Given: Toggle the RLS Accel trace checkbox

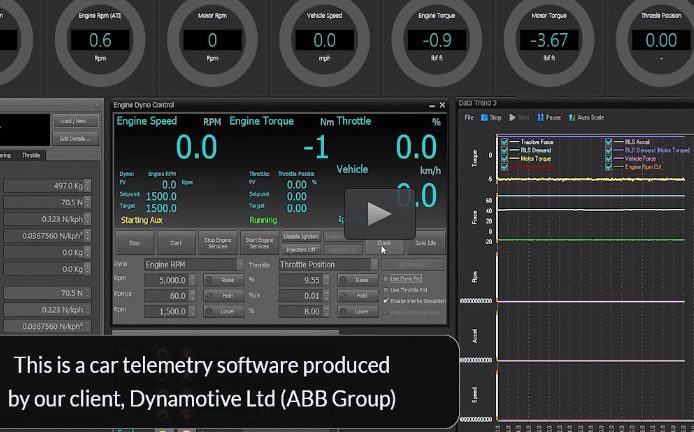Looking at the screenshot, I should (x=609, y=142).
